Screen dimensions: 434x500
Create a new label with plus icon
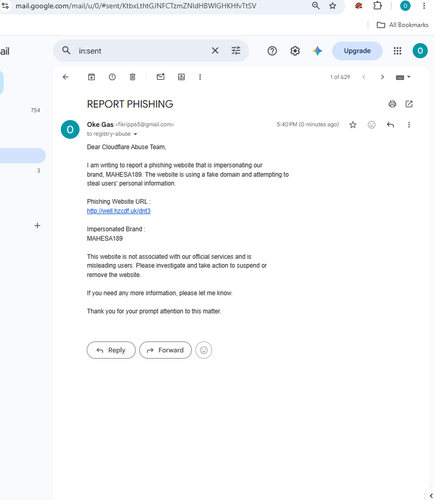37,226
